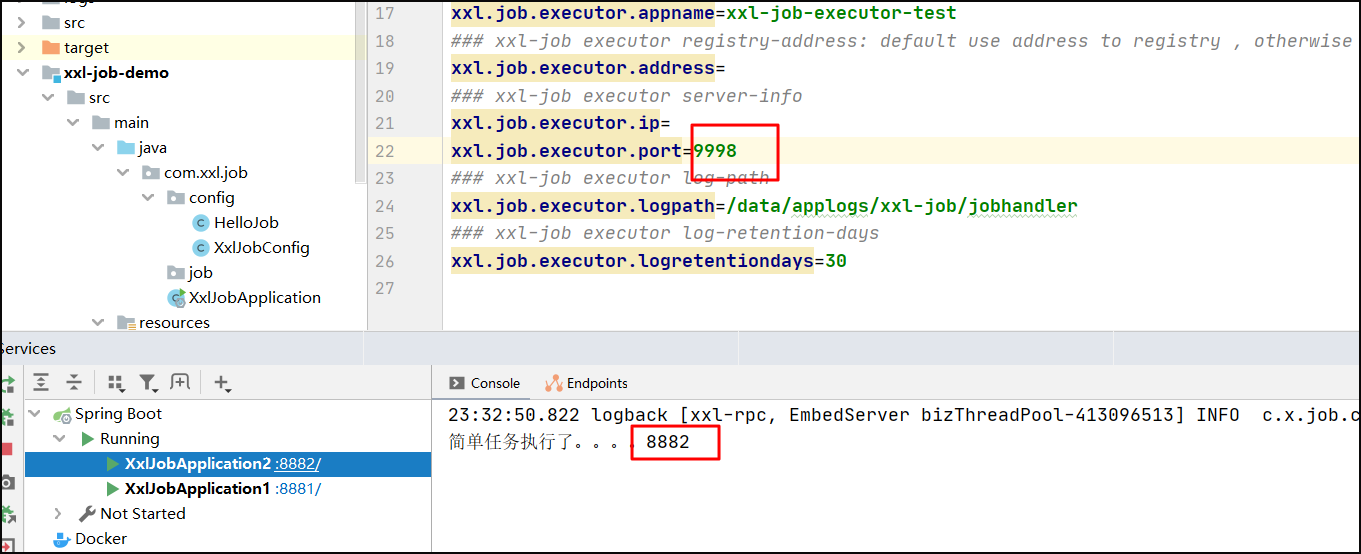Collapse the com.xxl.job package
Image resolution: width=1361 pixels, height=554 pixels.
click(x=122, y=173)
